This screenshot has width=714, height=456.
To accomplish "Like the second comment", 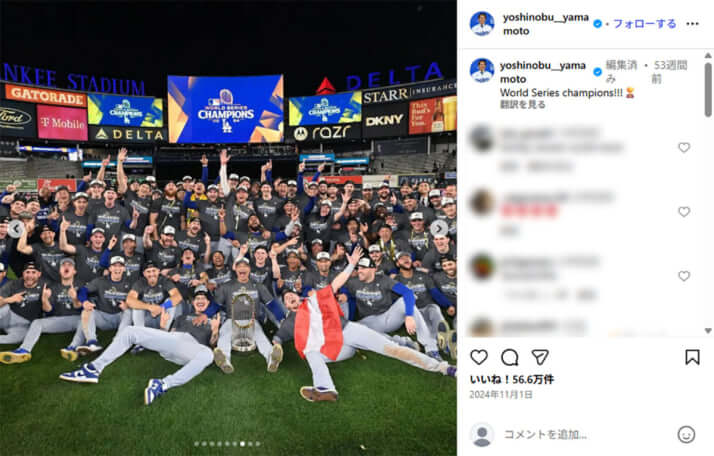I will tap(683, 211).
